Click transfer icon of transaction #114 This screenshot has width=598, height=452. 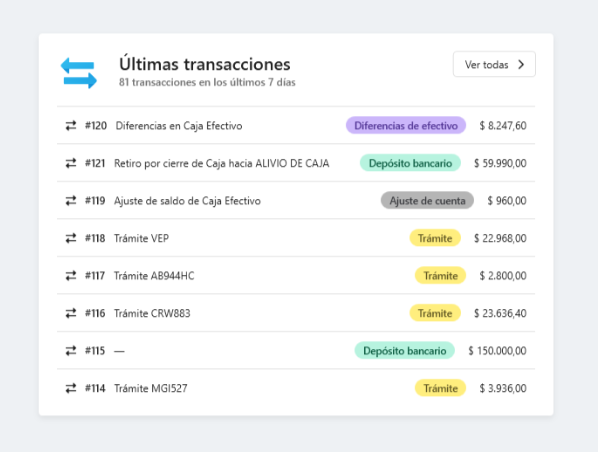[71, 388]
